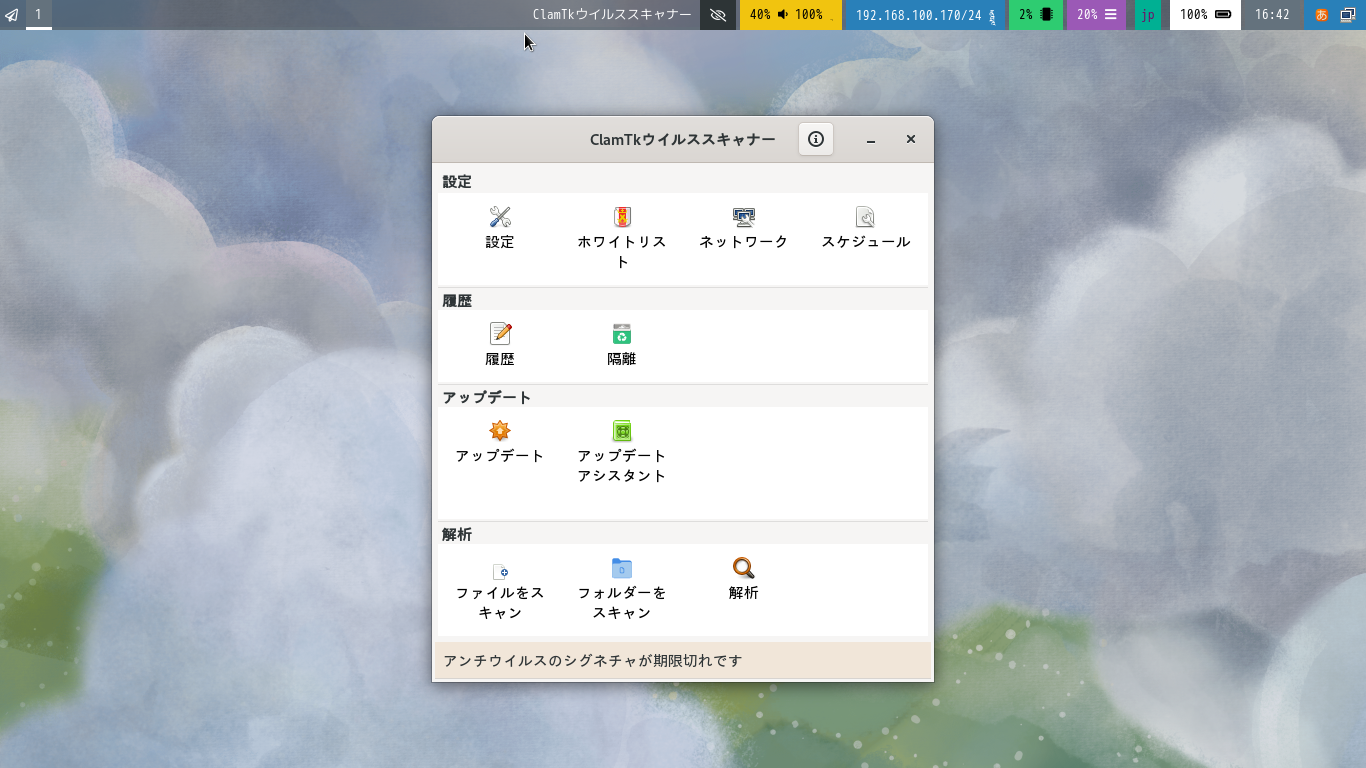Click the paper plane icon at top-left
The height and width of the screenshot is (768, 1366).
12,15
